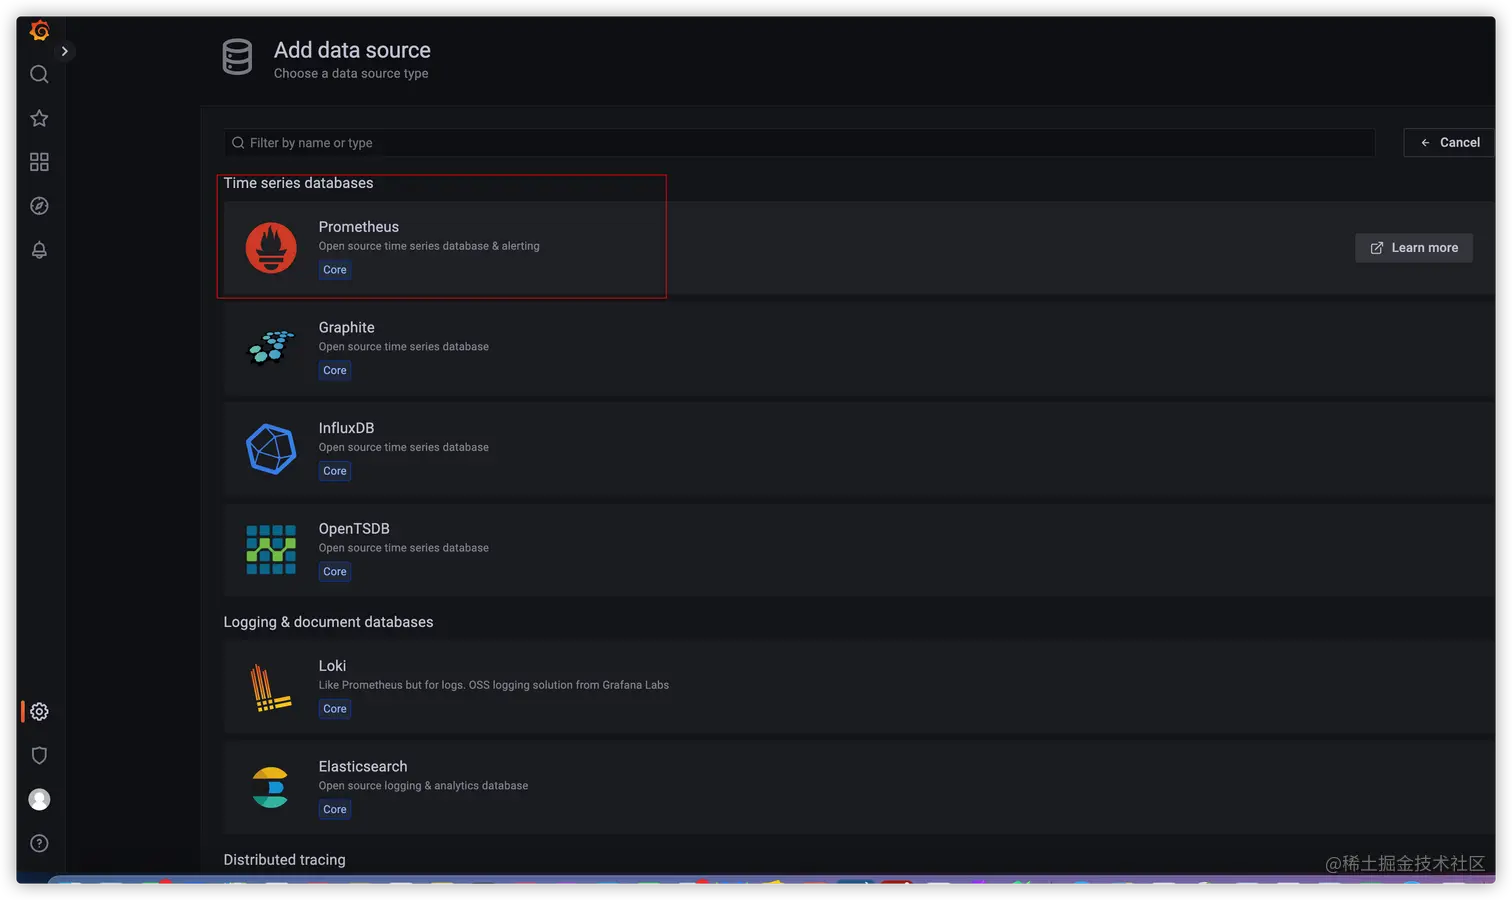Viewport: 1512px width, 900px height.
Task: Open the Dashboards grid icon
Action: pyautogui.click(x=39, y=162)
